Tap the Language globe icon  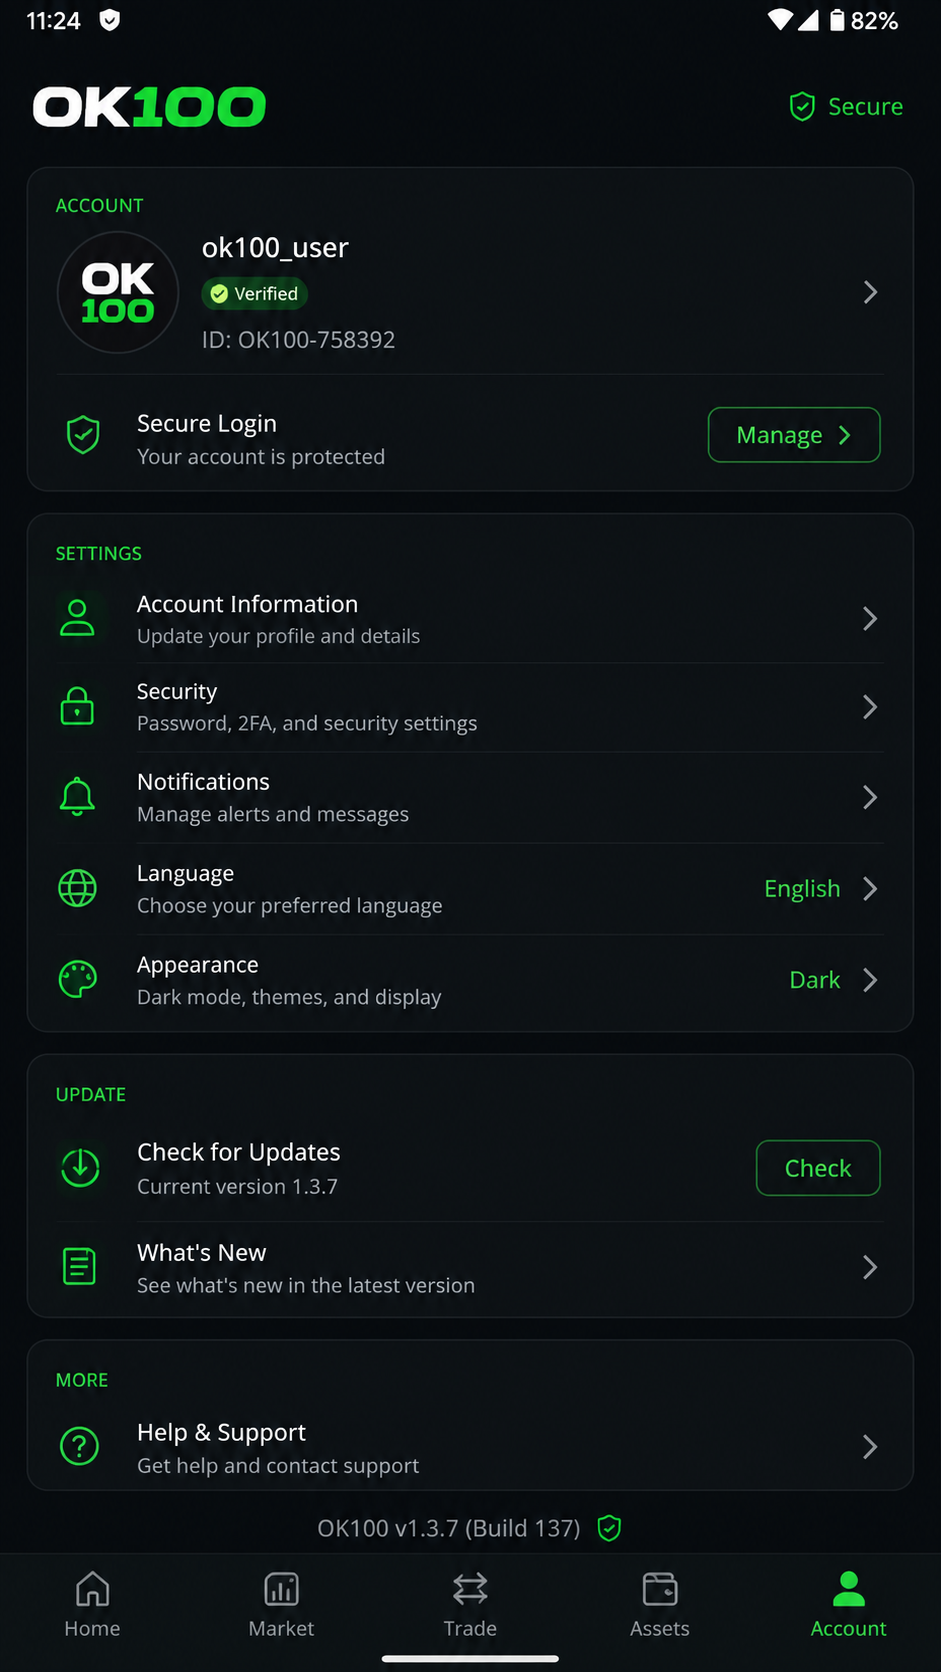click(77, 888)
